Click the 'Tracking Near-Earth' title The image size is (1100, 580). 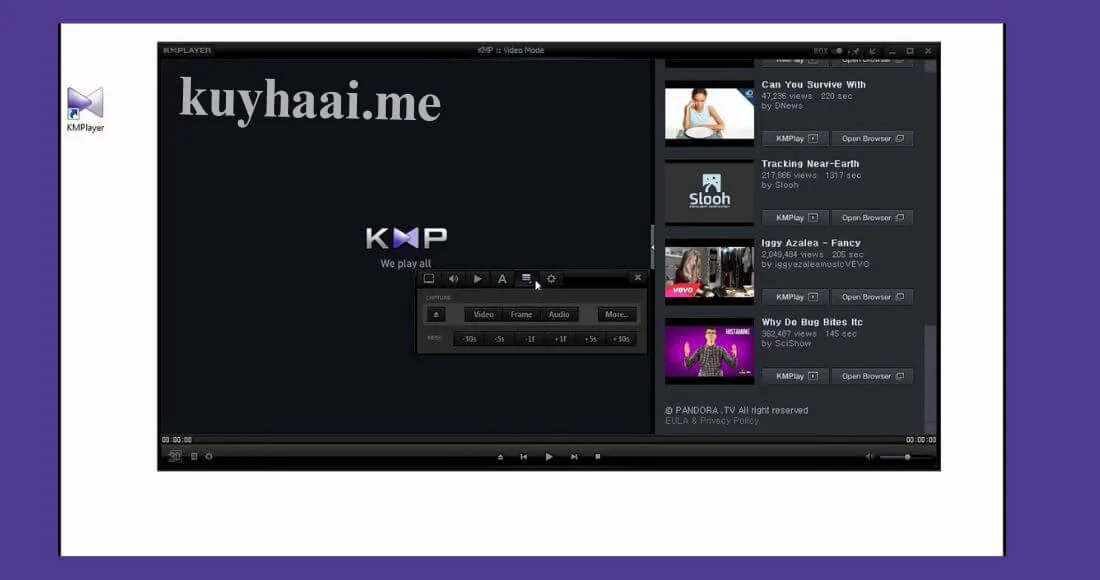pos(810,163)
